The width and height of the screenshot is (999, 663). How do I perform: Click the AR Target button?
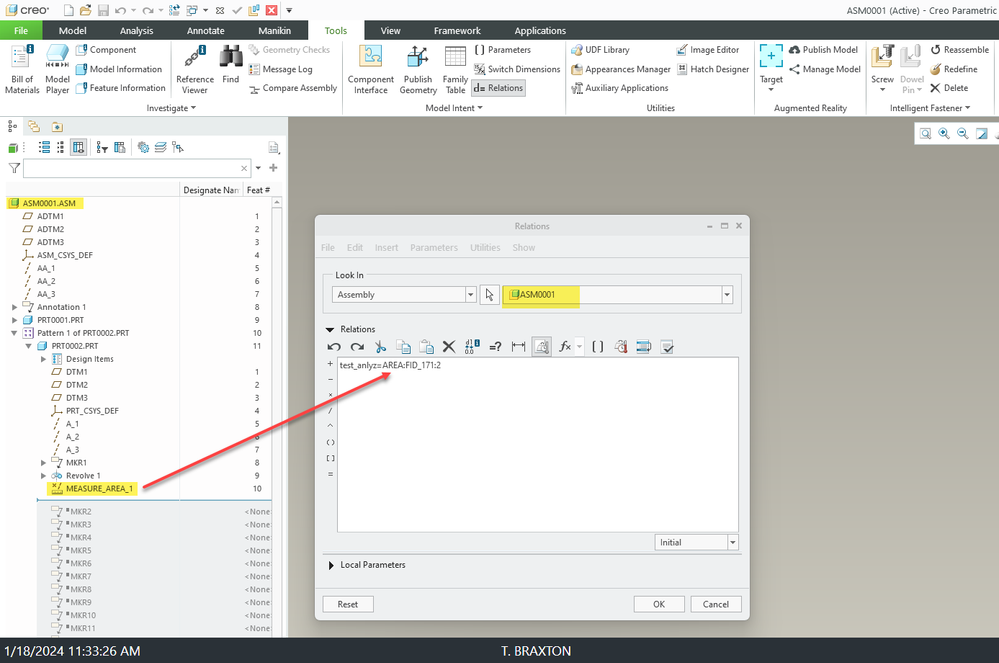click(x=771, y=67)
